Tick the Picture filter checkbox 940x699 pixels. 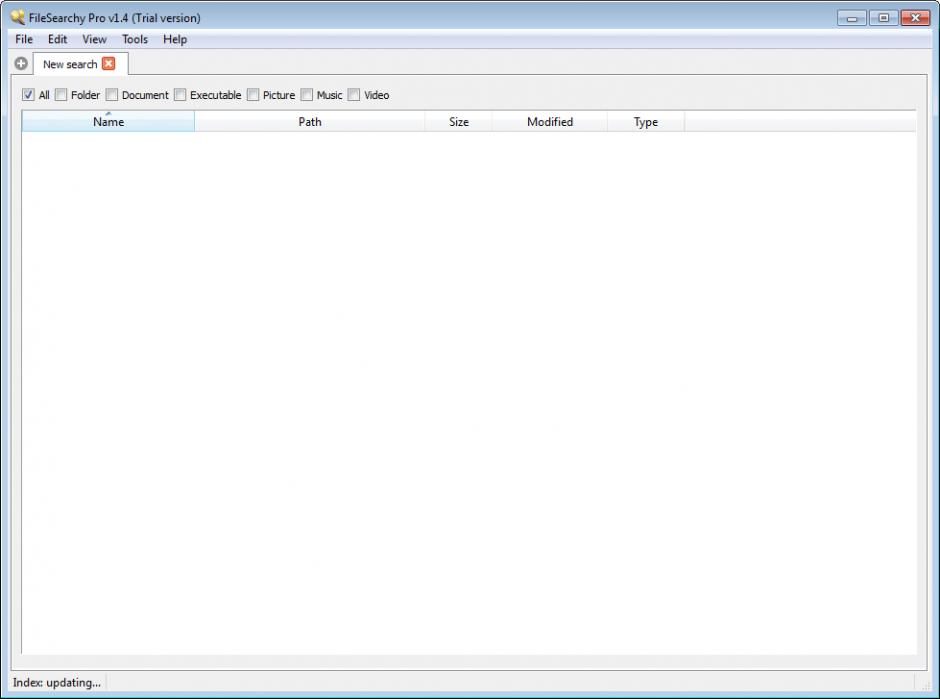[x=253, y=95]
